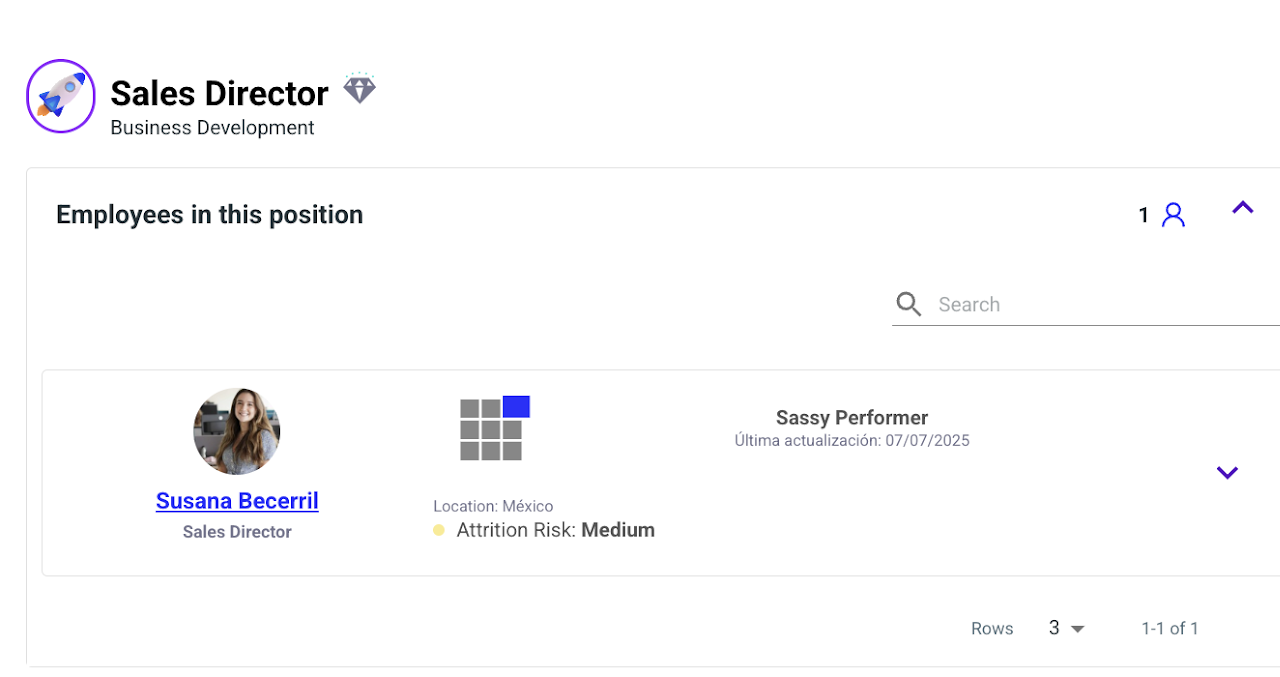Click the Business Development department label
Image resolution: width=1280 pixels, height=677 pixels.
(212, 128)
